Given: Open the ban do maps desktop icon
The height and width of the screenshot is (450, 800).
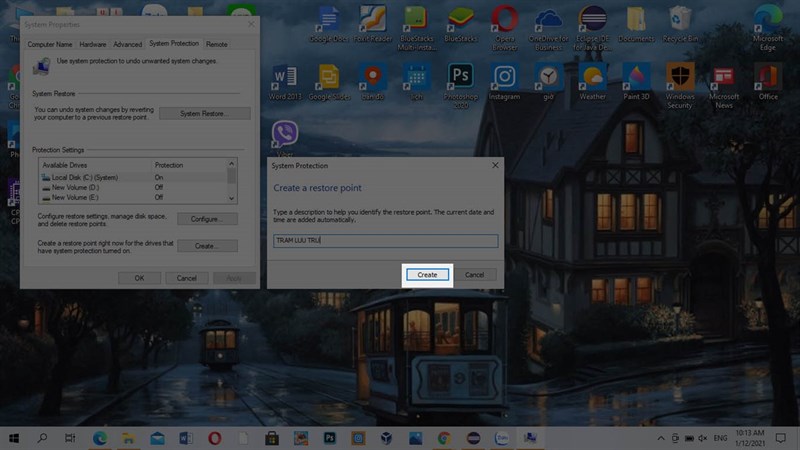Looking at the screenshot, I should point(373,82).
